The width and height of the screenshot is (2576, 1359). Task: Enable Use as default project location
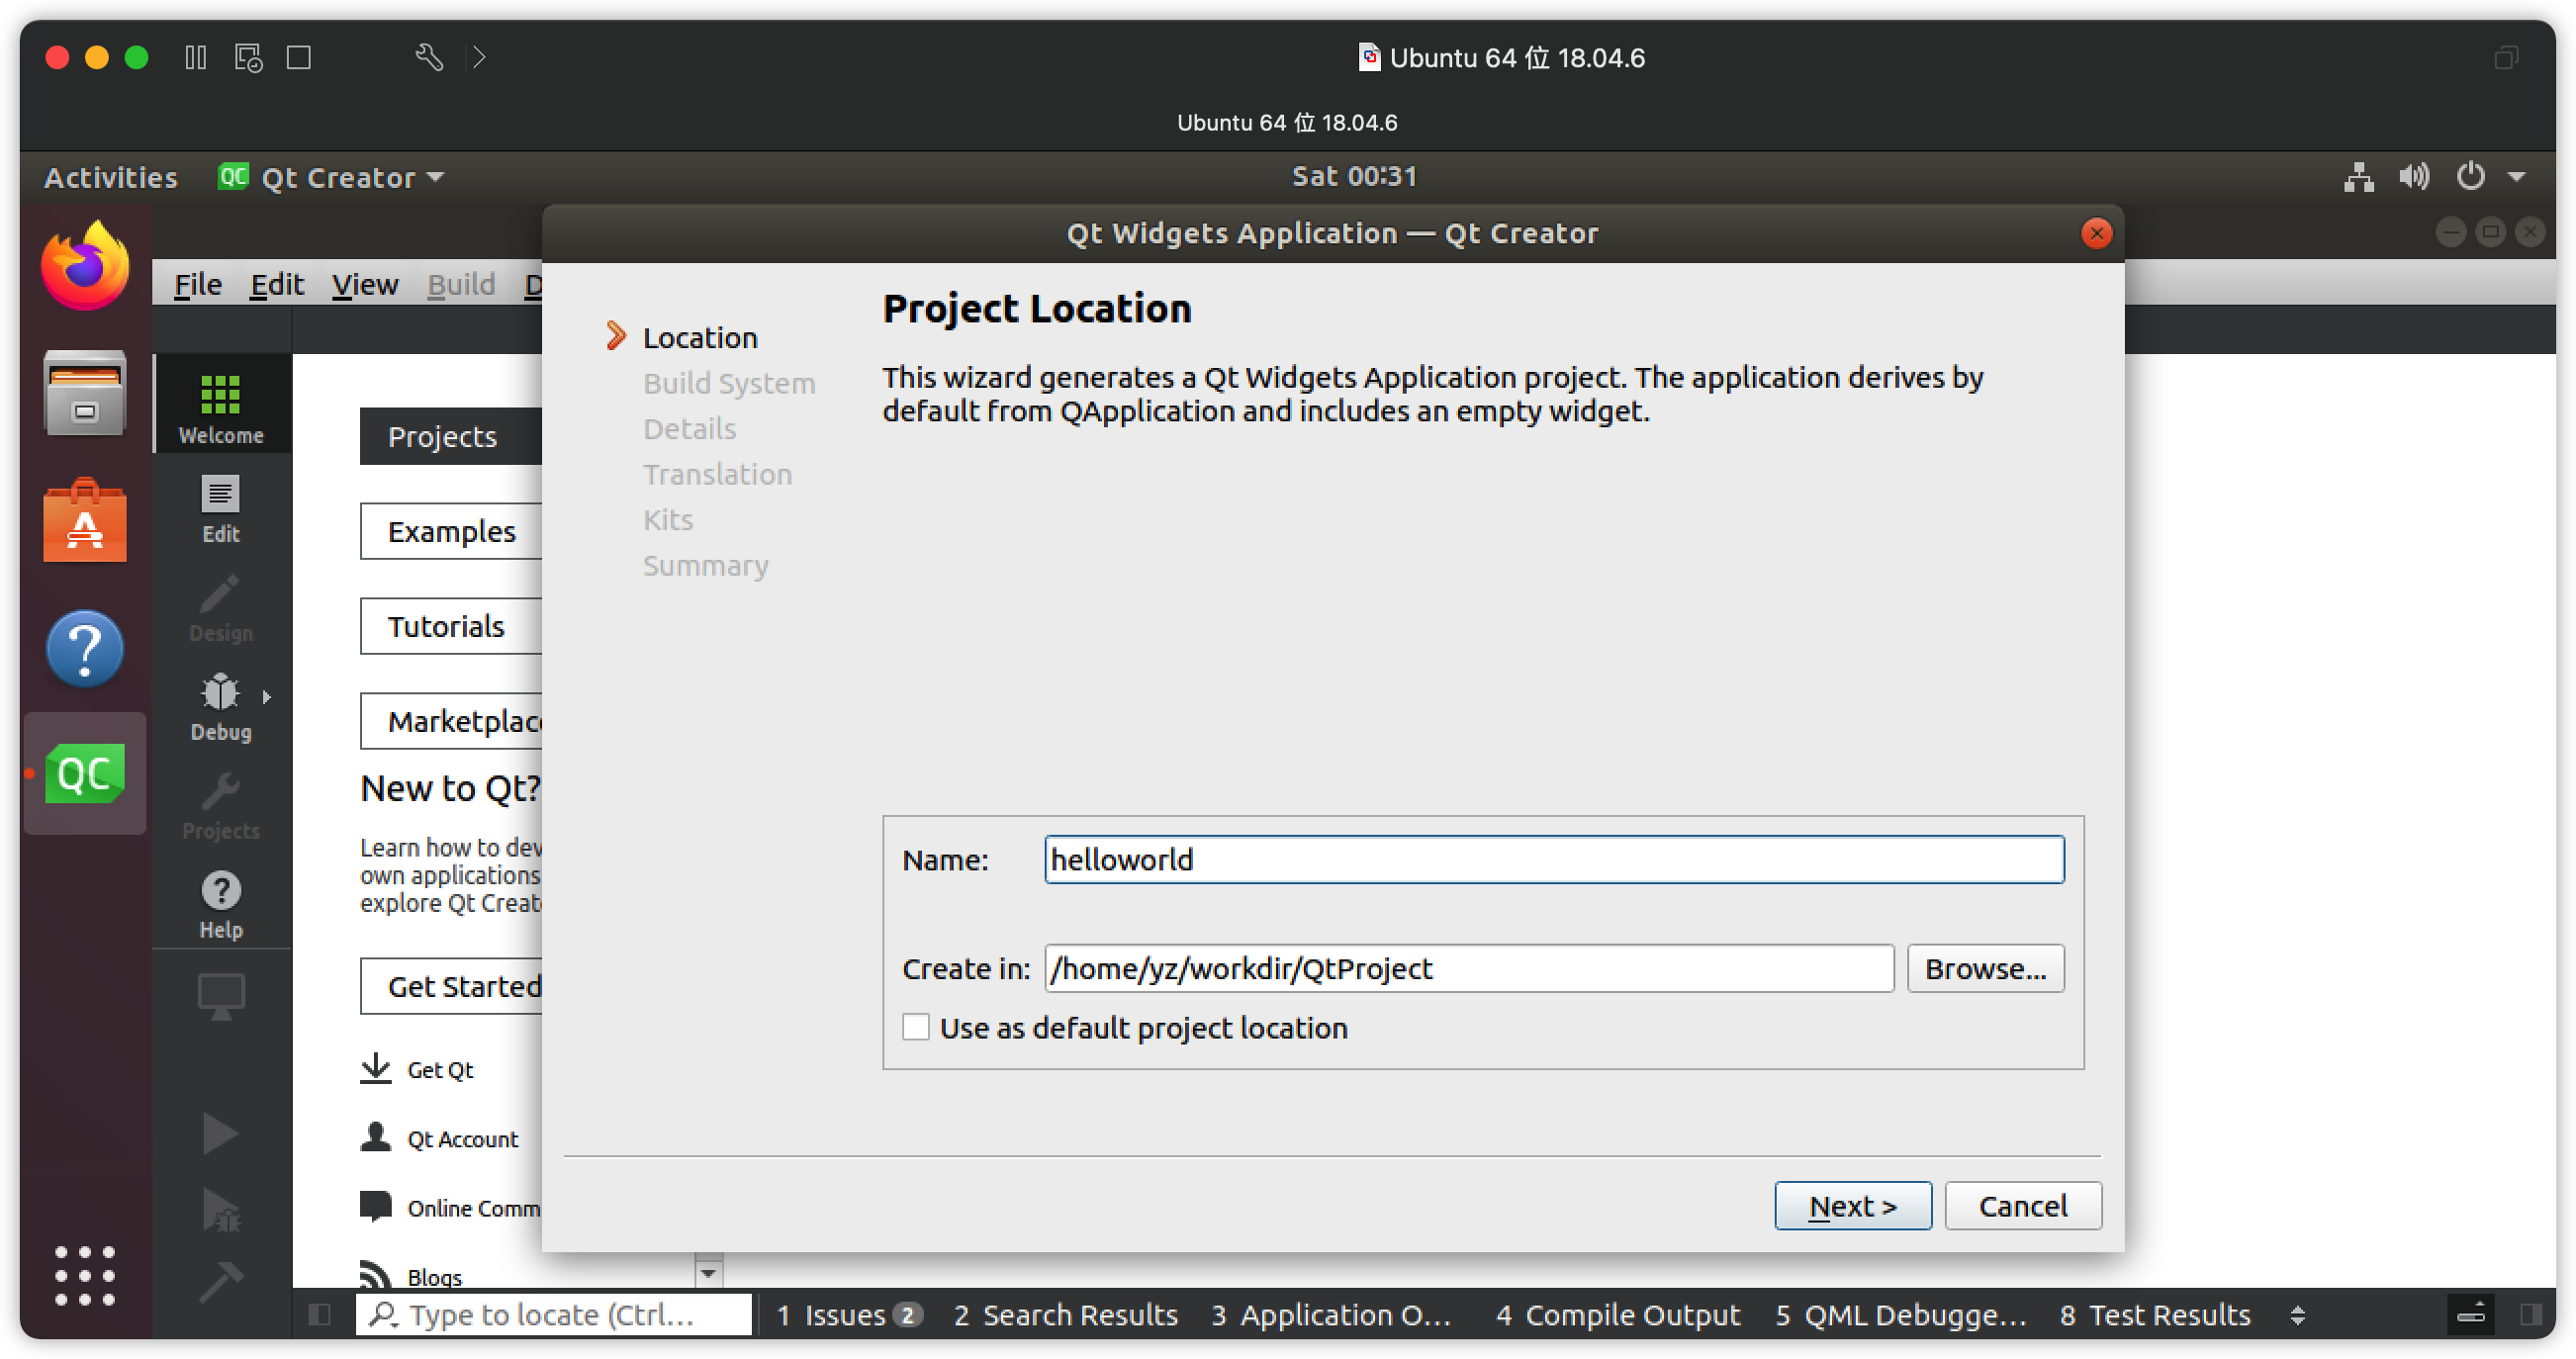[x=915, y=1027]
